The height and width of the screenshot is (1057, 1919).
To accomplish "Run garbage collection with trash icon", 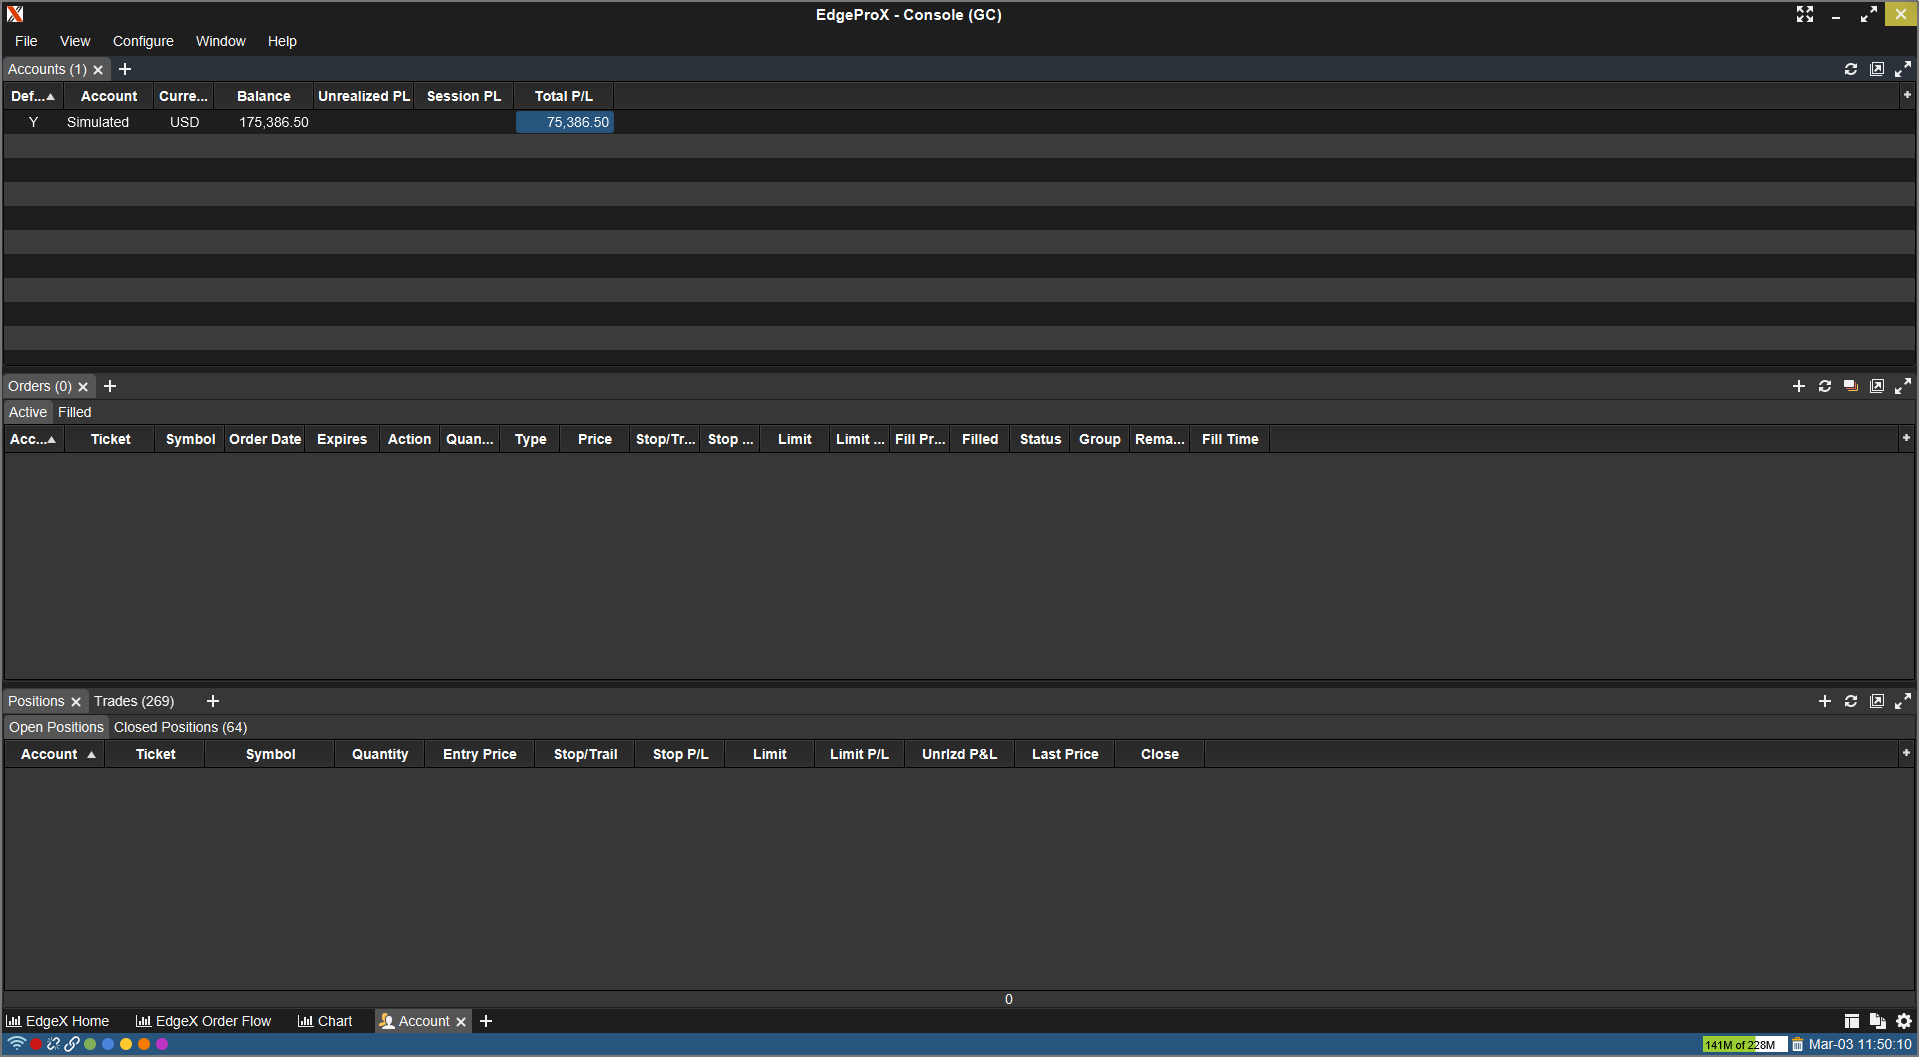I will (1797, 1045).
